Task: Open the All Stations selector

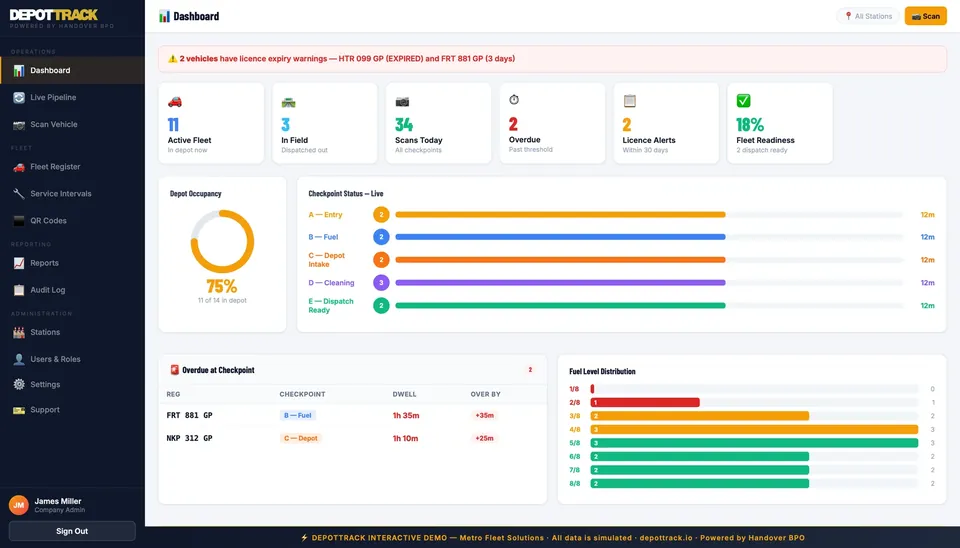Action: pos(868,17)
